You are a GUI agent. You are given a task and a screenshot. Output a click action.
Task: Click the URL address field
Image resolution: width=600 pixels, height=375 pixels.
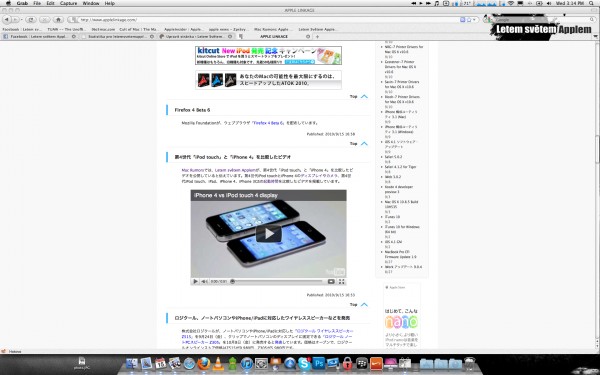pos(268,20)
